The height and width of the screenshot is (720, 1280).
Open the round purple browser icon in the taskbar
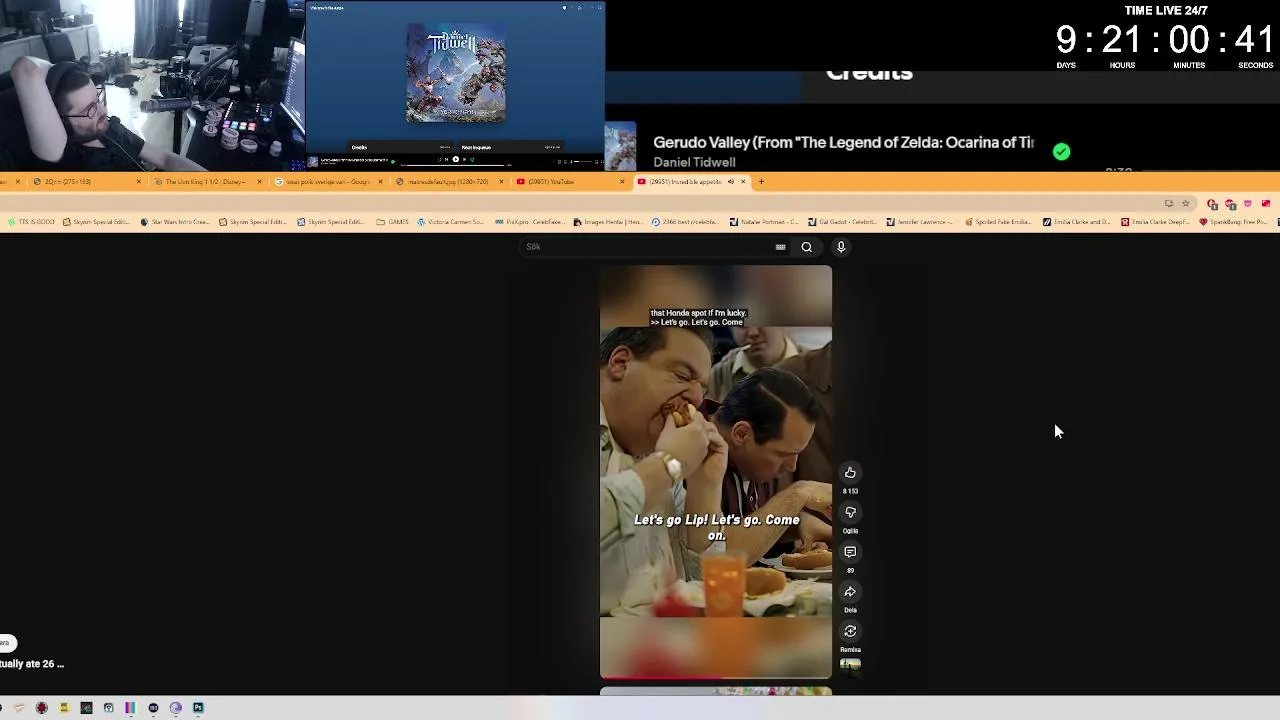[175, 708]
